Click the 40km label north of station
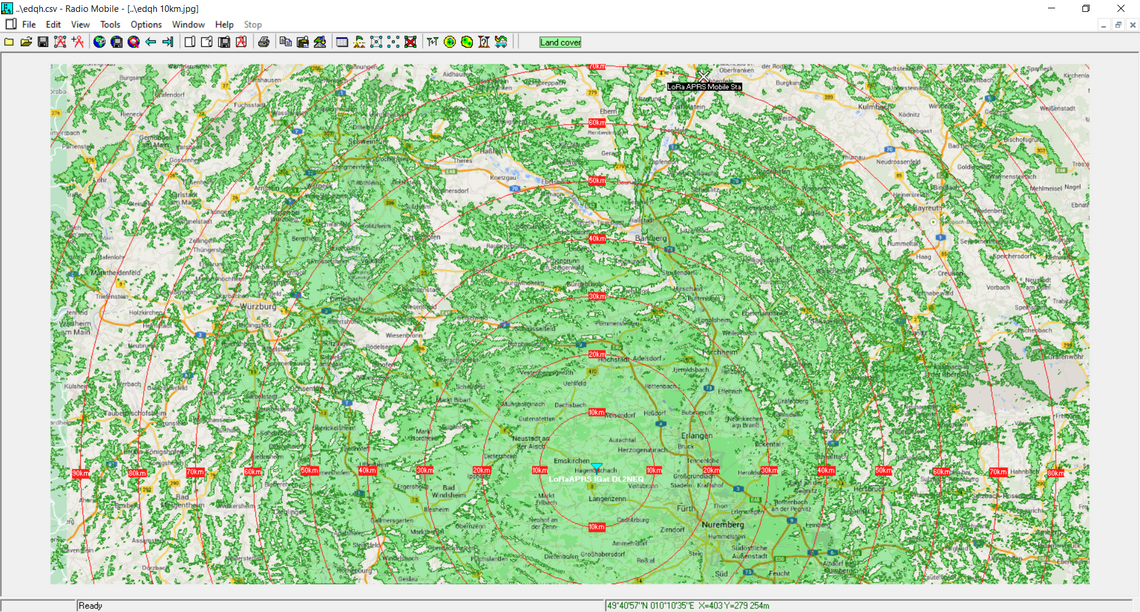Screen dimensions: 1140x612 pyautogui.click(x=596, y=238)
